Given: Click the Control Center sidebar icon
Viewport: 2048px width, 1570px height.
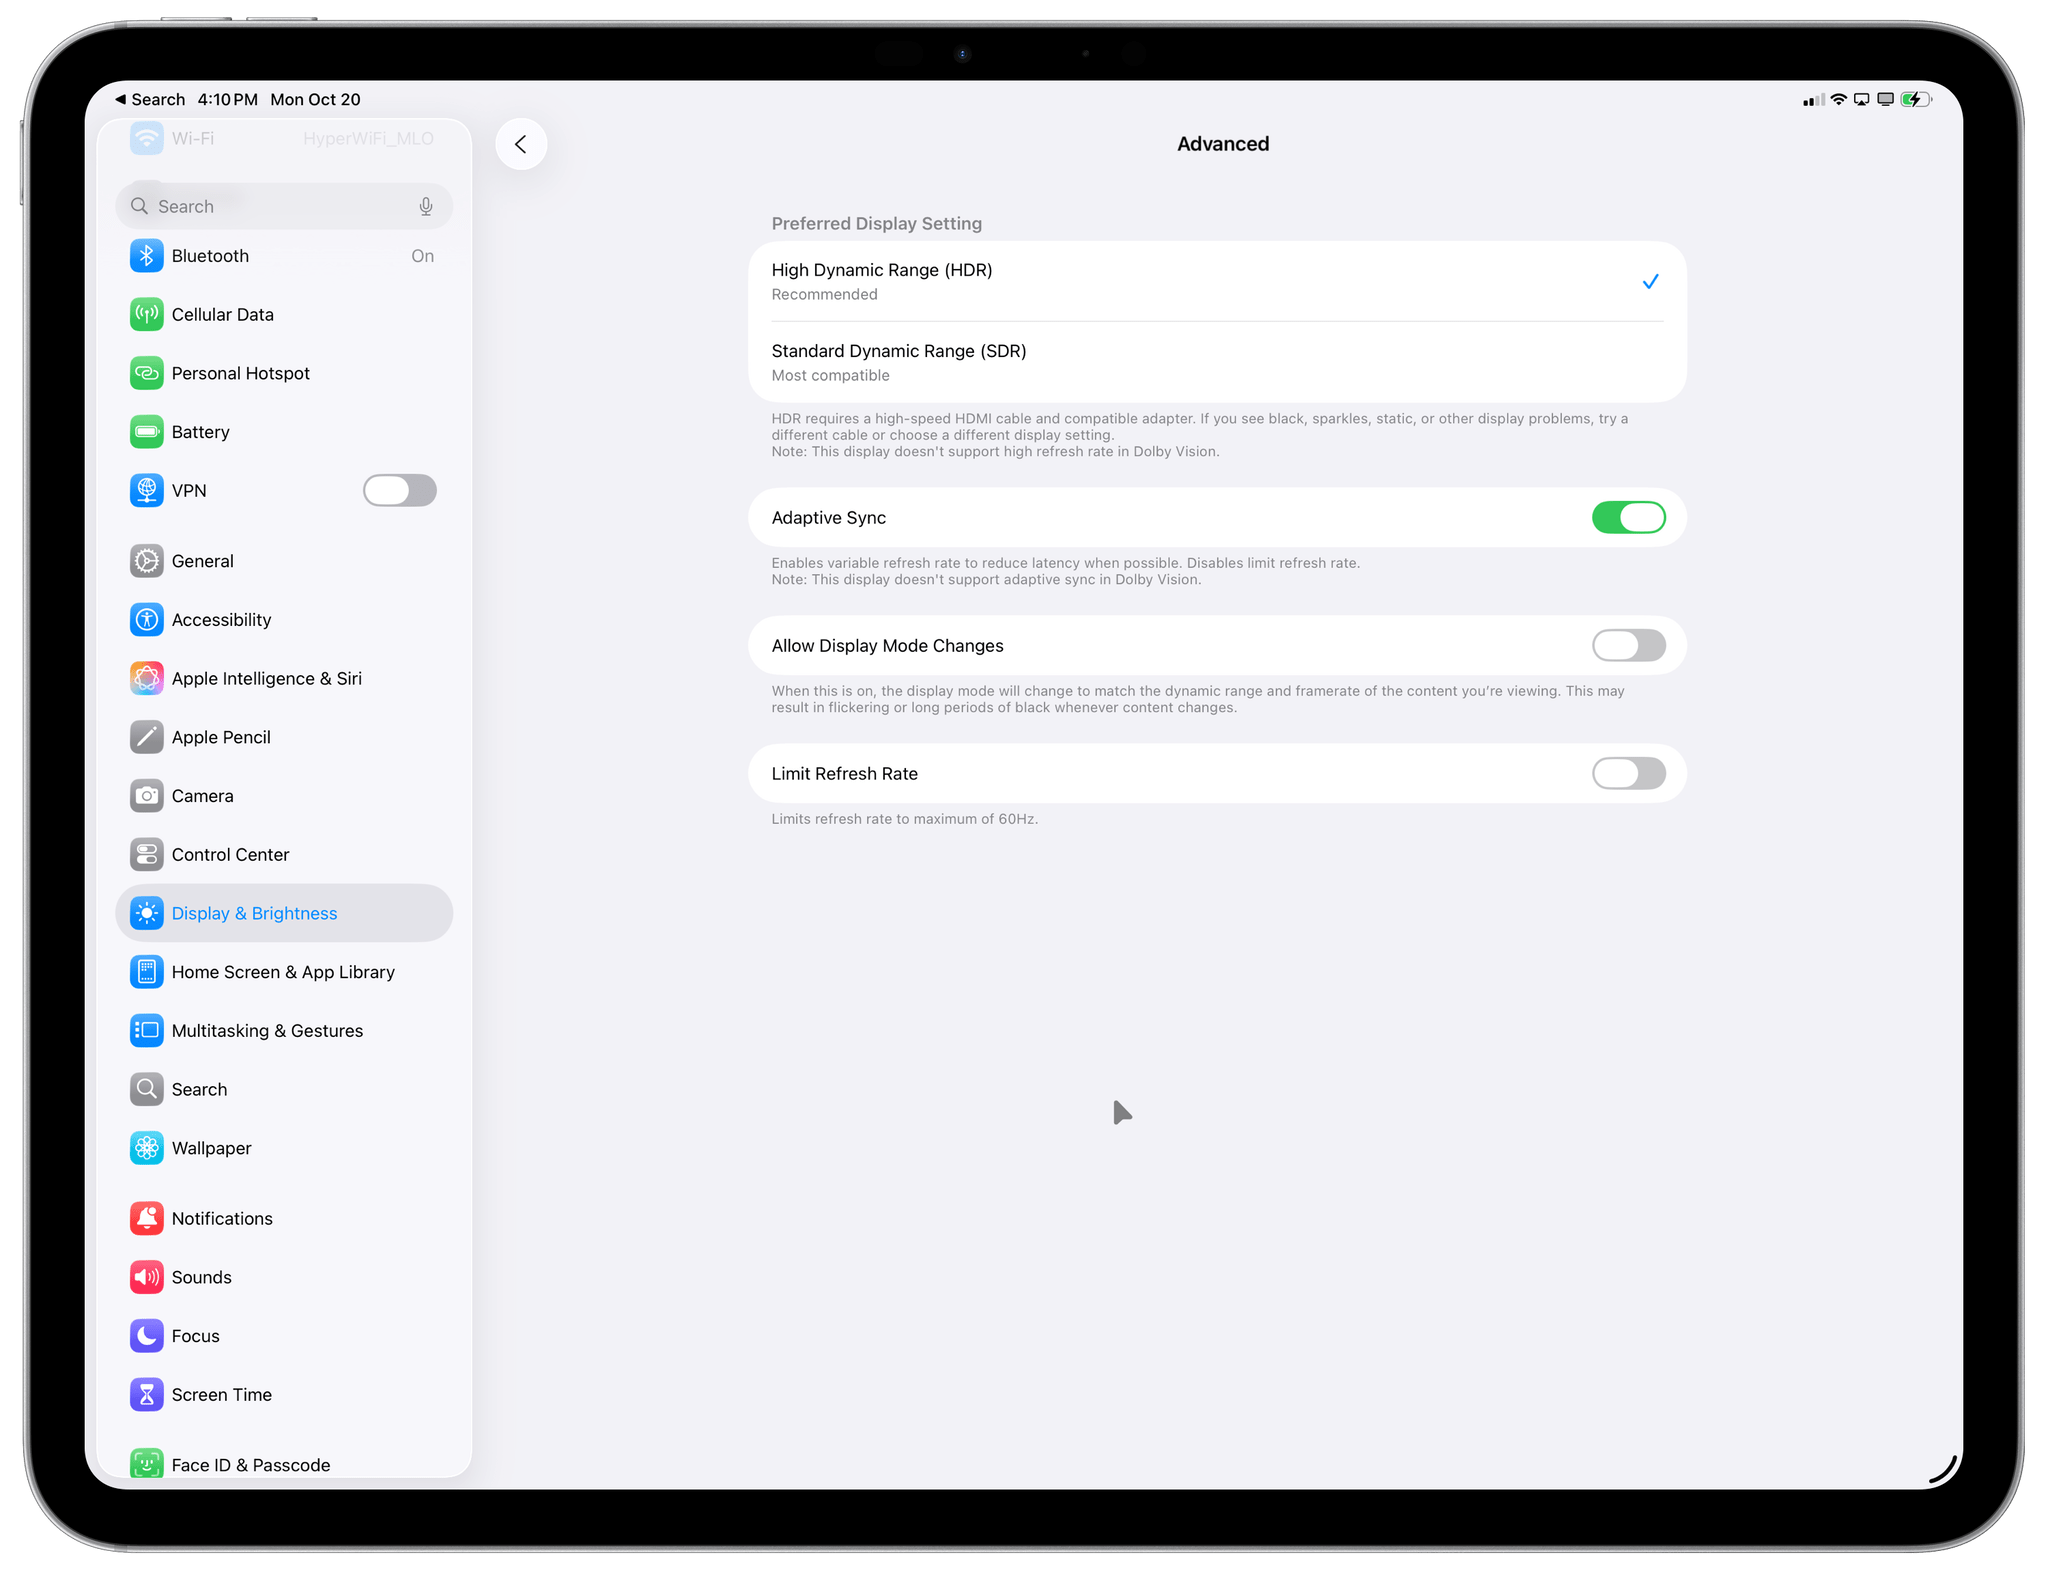Looking at the screenshot, I should [x=147, y=855].
